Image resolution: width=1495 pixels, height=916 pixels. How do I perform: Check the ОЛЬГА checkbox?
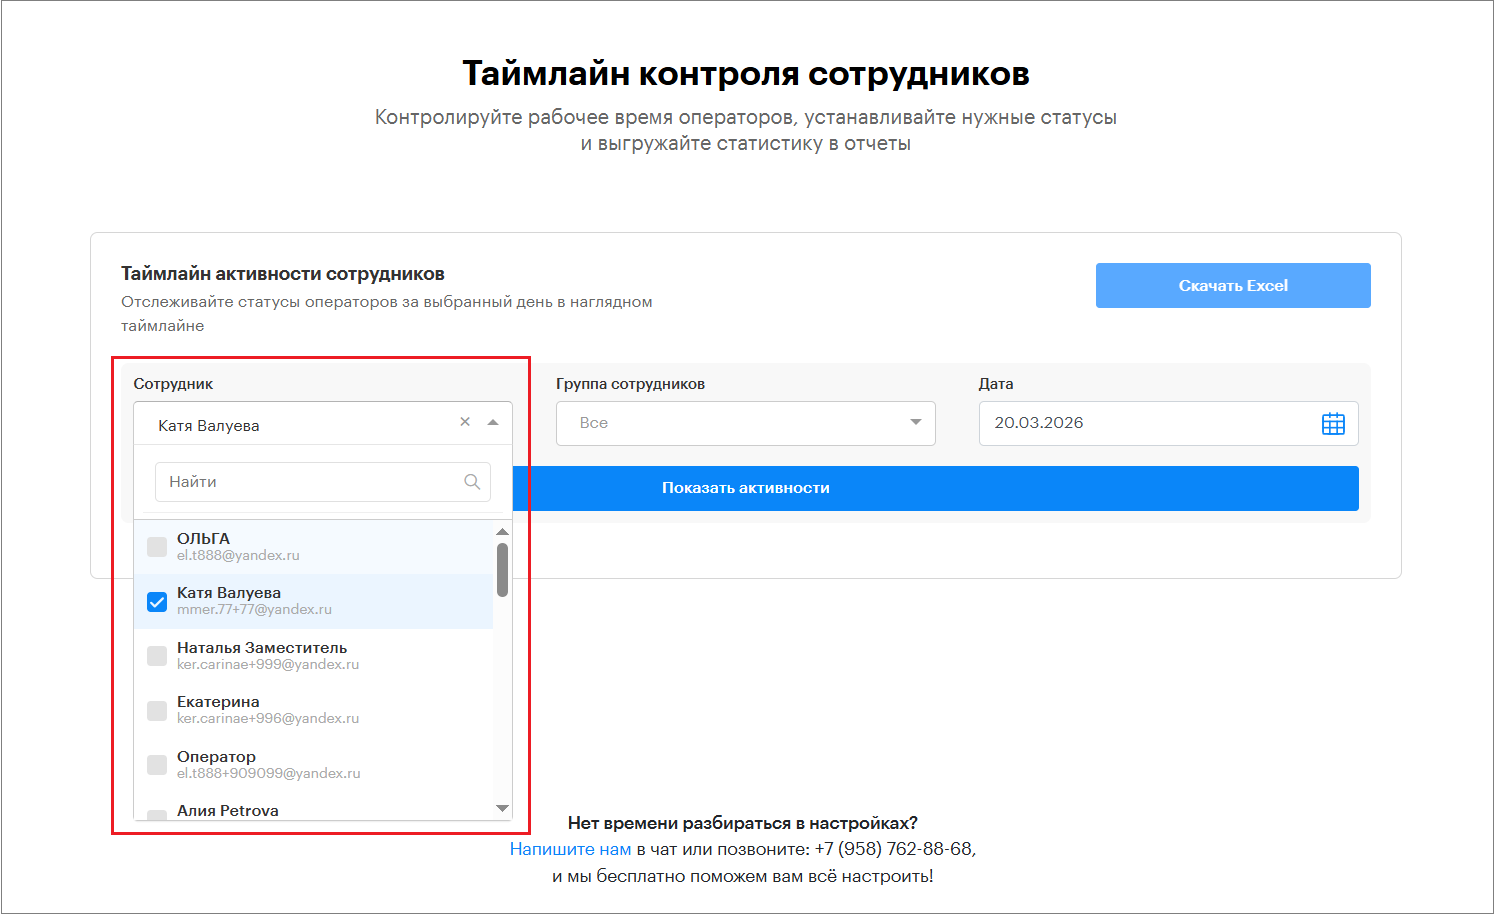[x=157, y=547]
